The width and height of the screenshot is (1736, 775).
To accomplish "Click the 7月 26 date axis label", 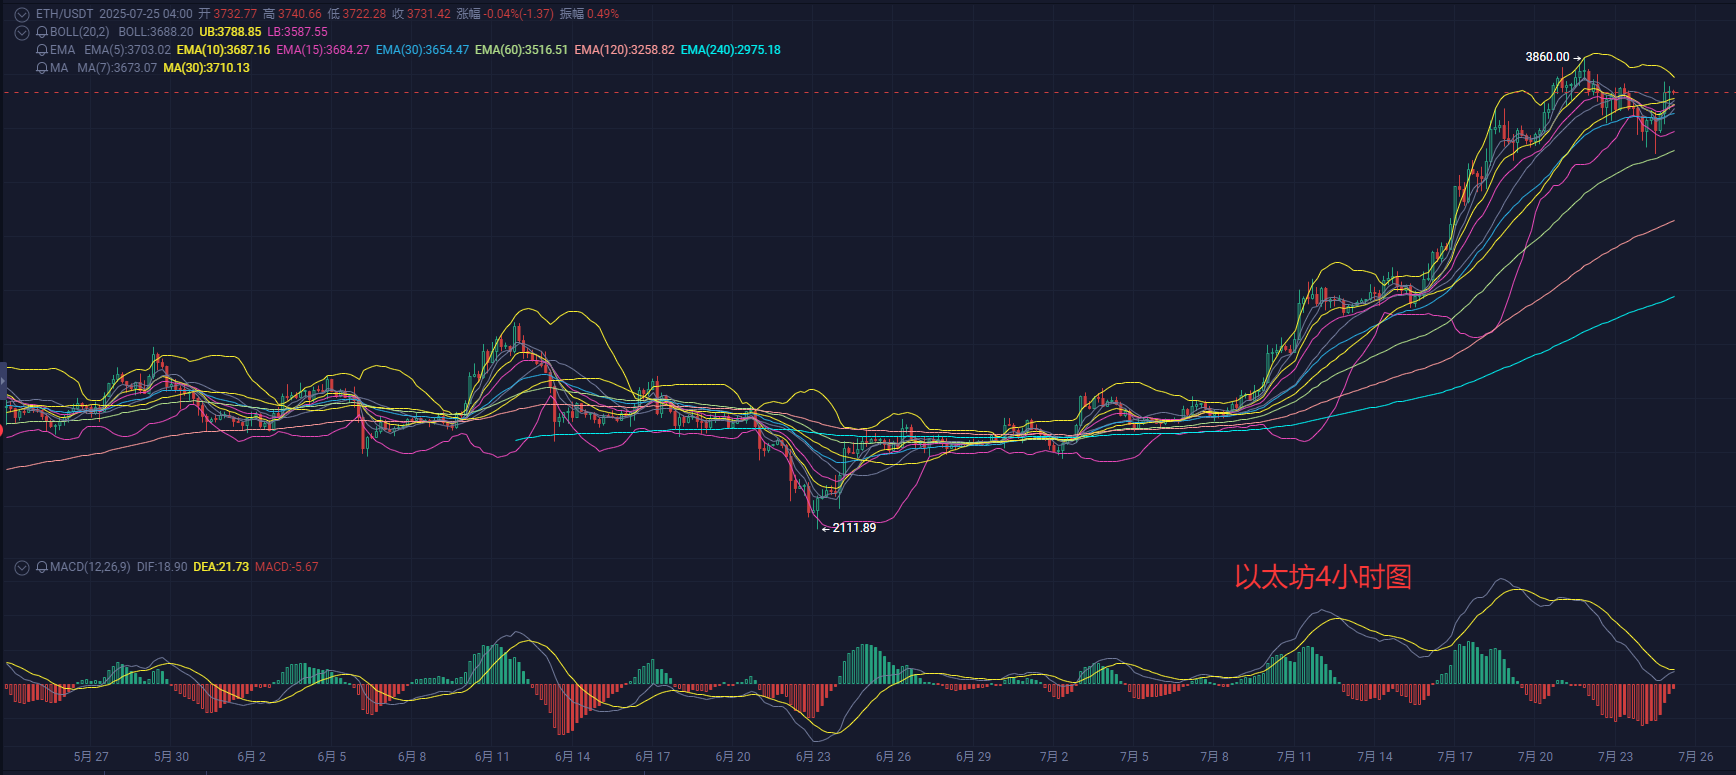I will click(x=1695, y=757).
